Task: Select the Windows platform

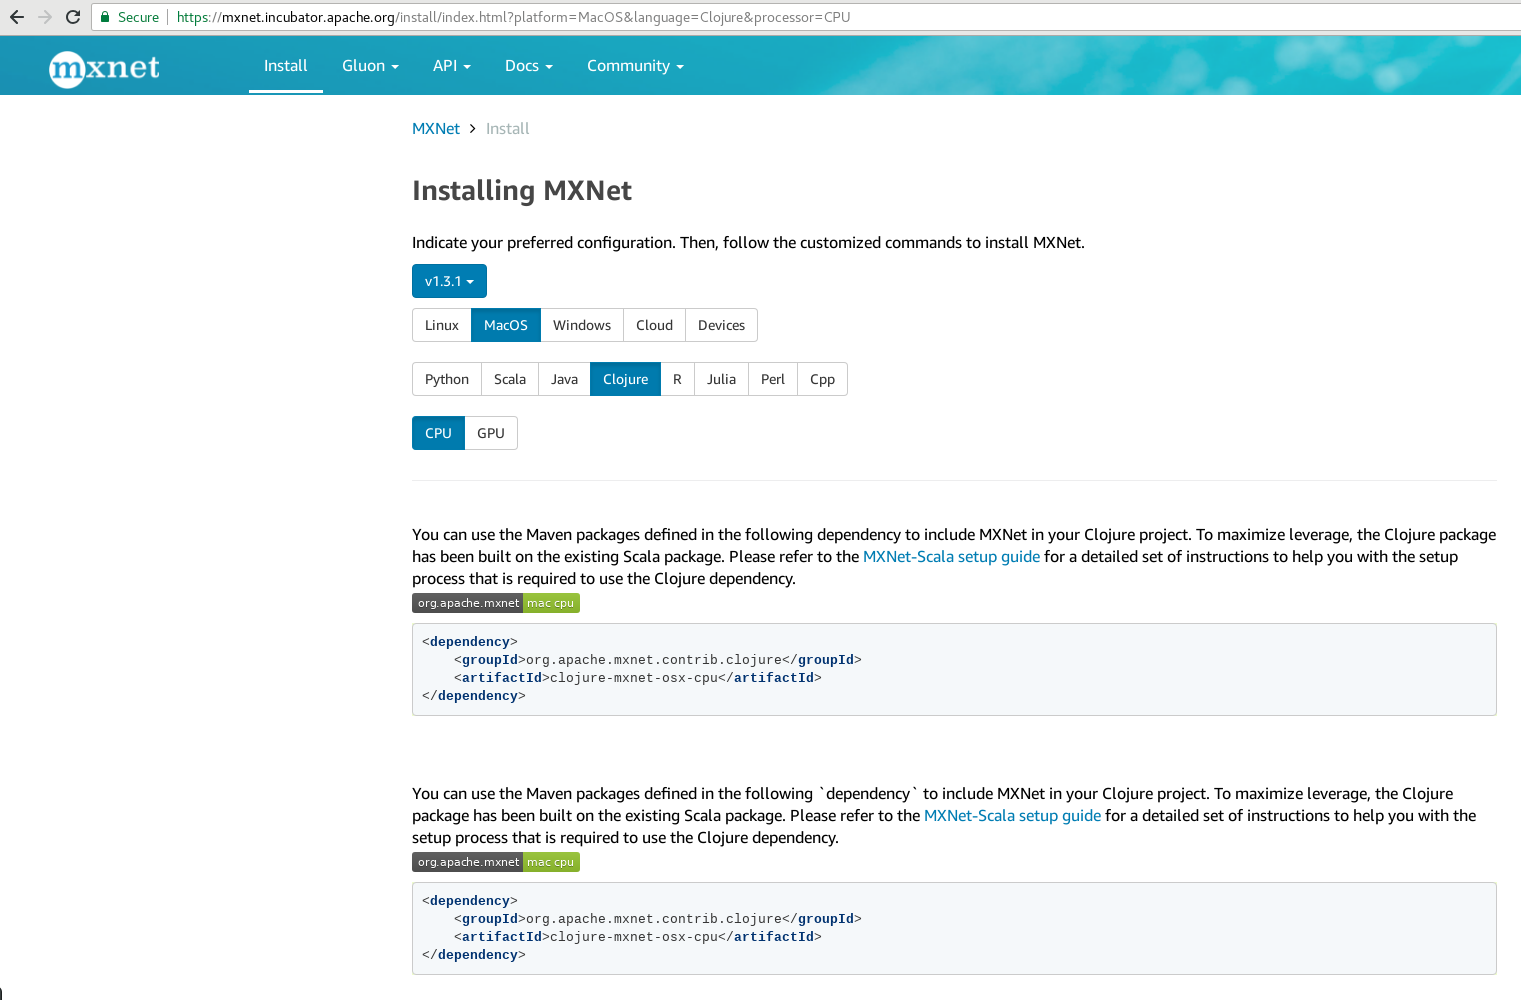Action: pyautogui.click(x=582, y=325)
